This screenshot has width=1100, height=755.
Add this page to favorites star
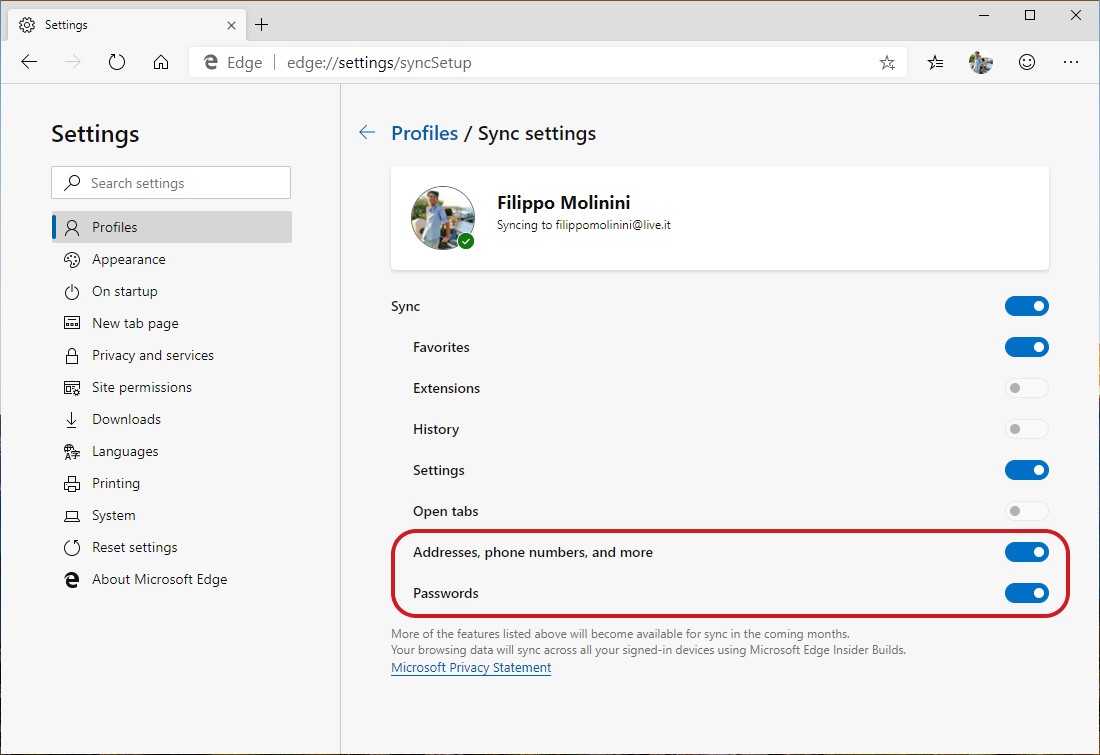point(887,62)
